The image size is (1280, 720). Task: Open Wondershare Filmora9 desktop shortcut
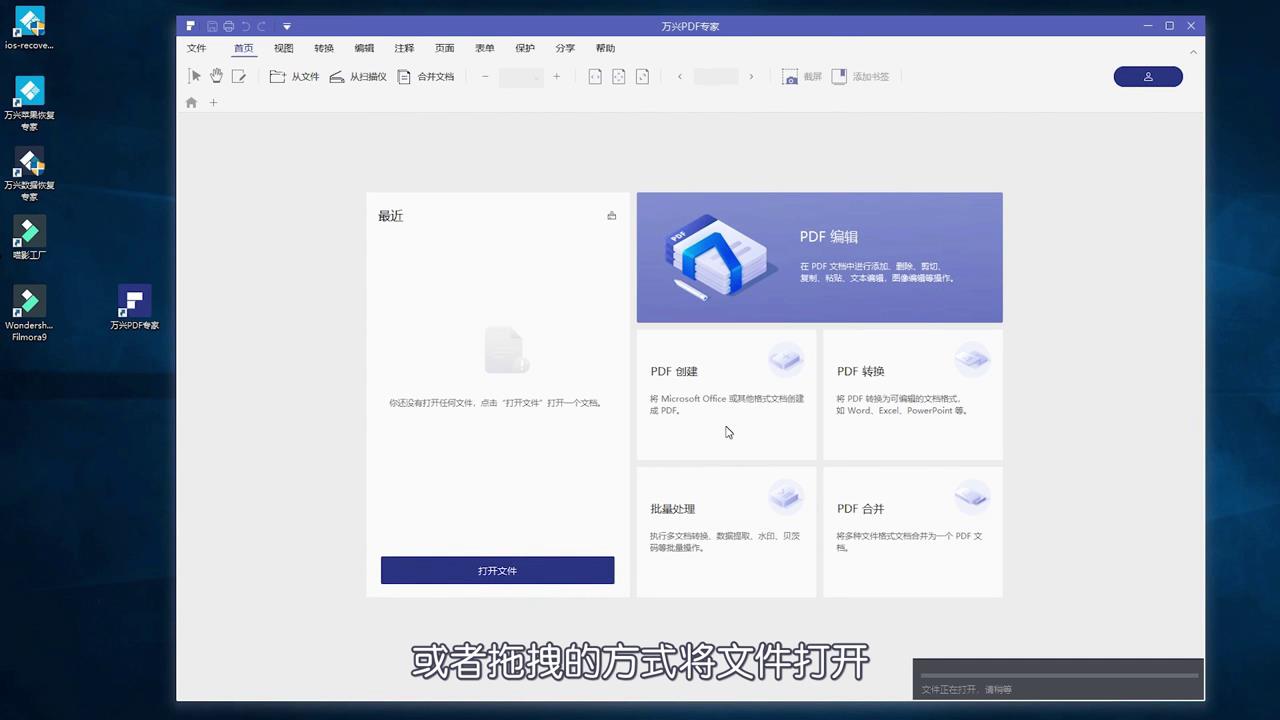pos(29,314)
